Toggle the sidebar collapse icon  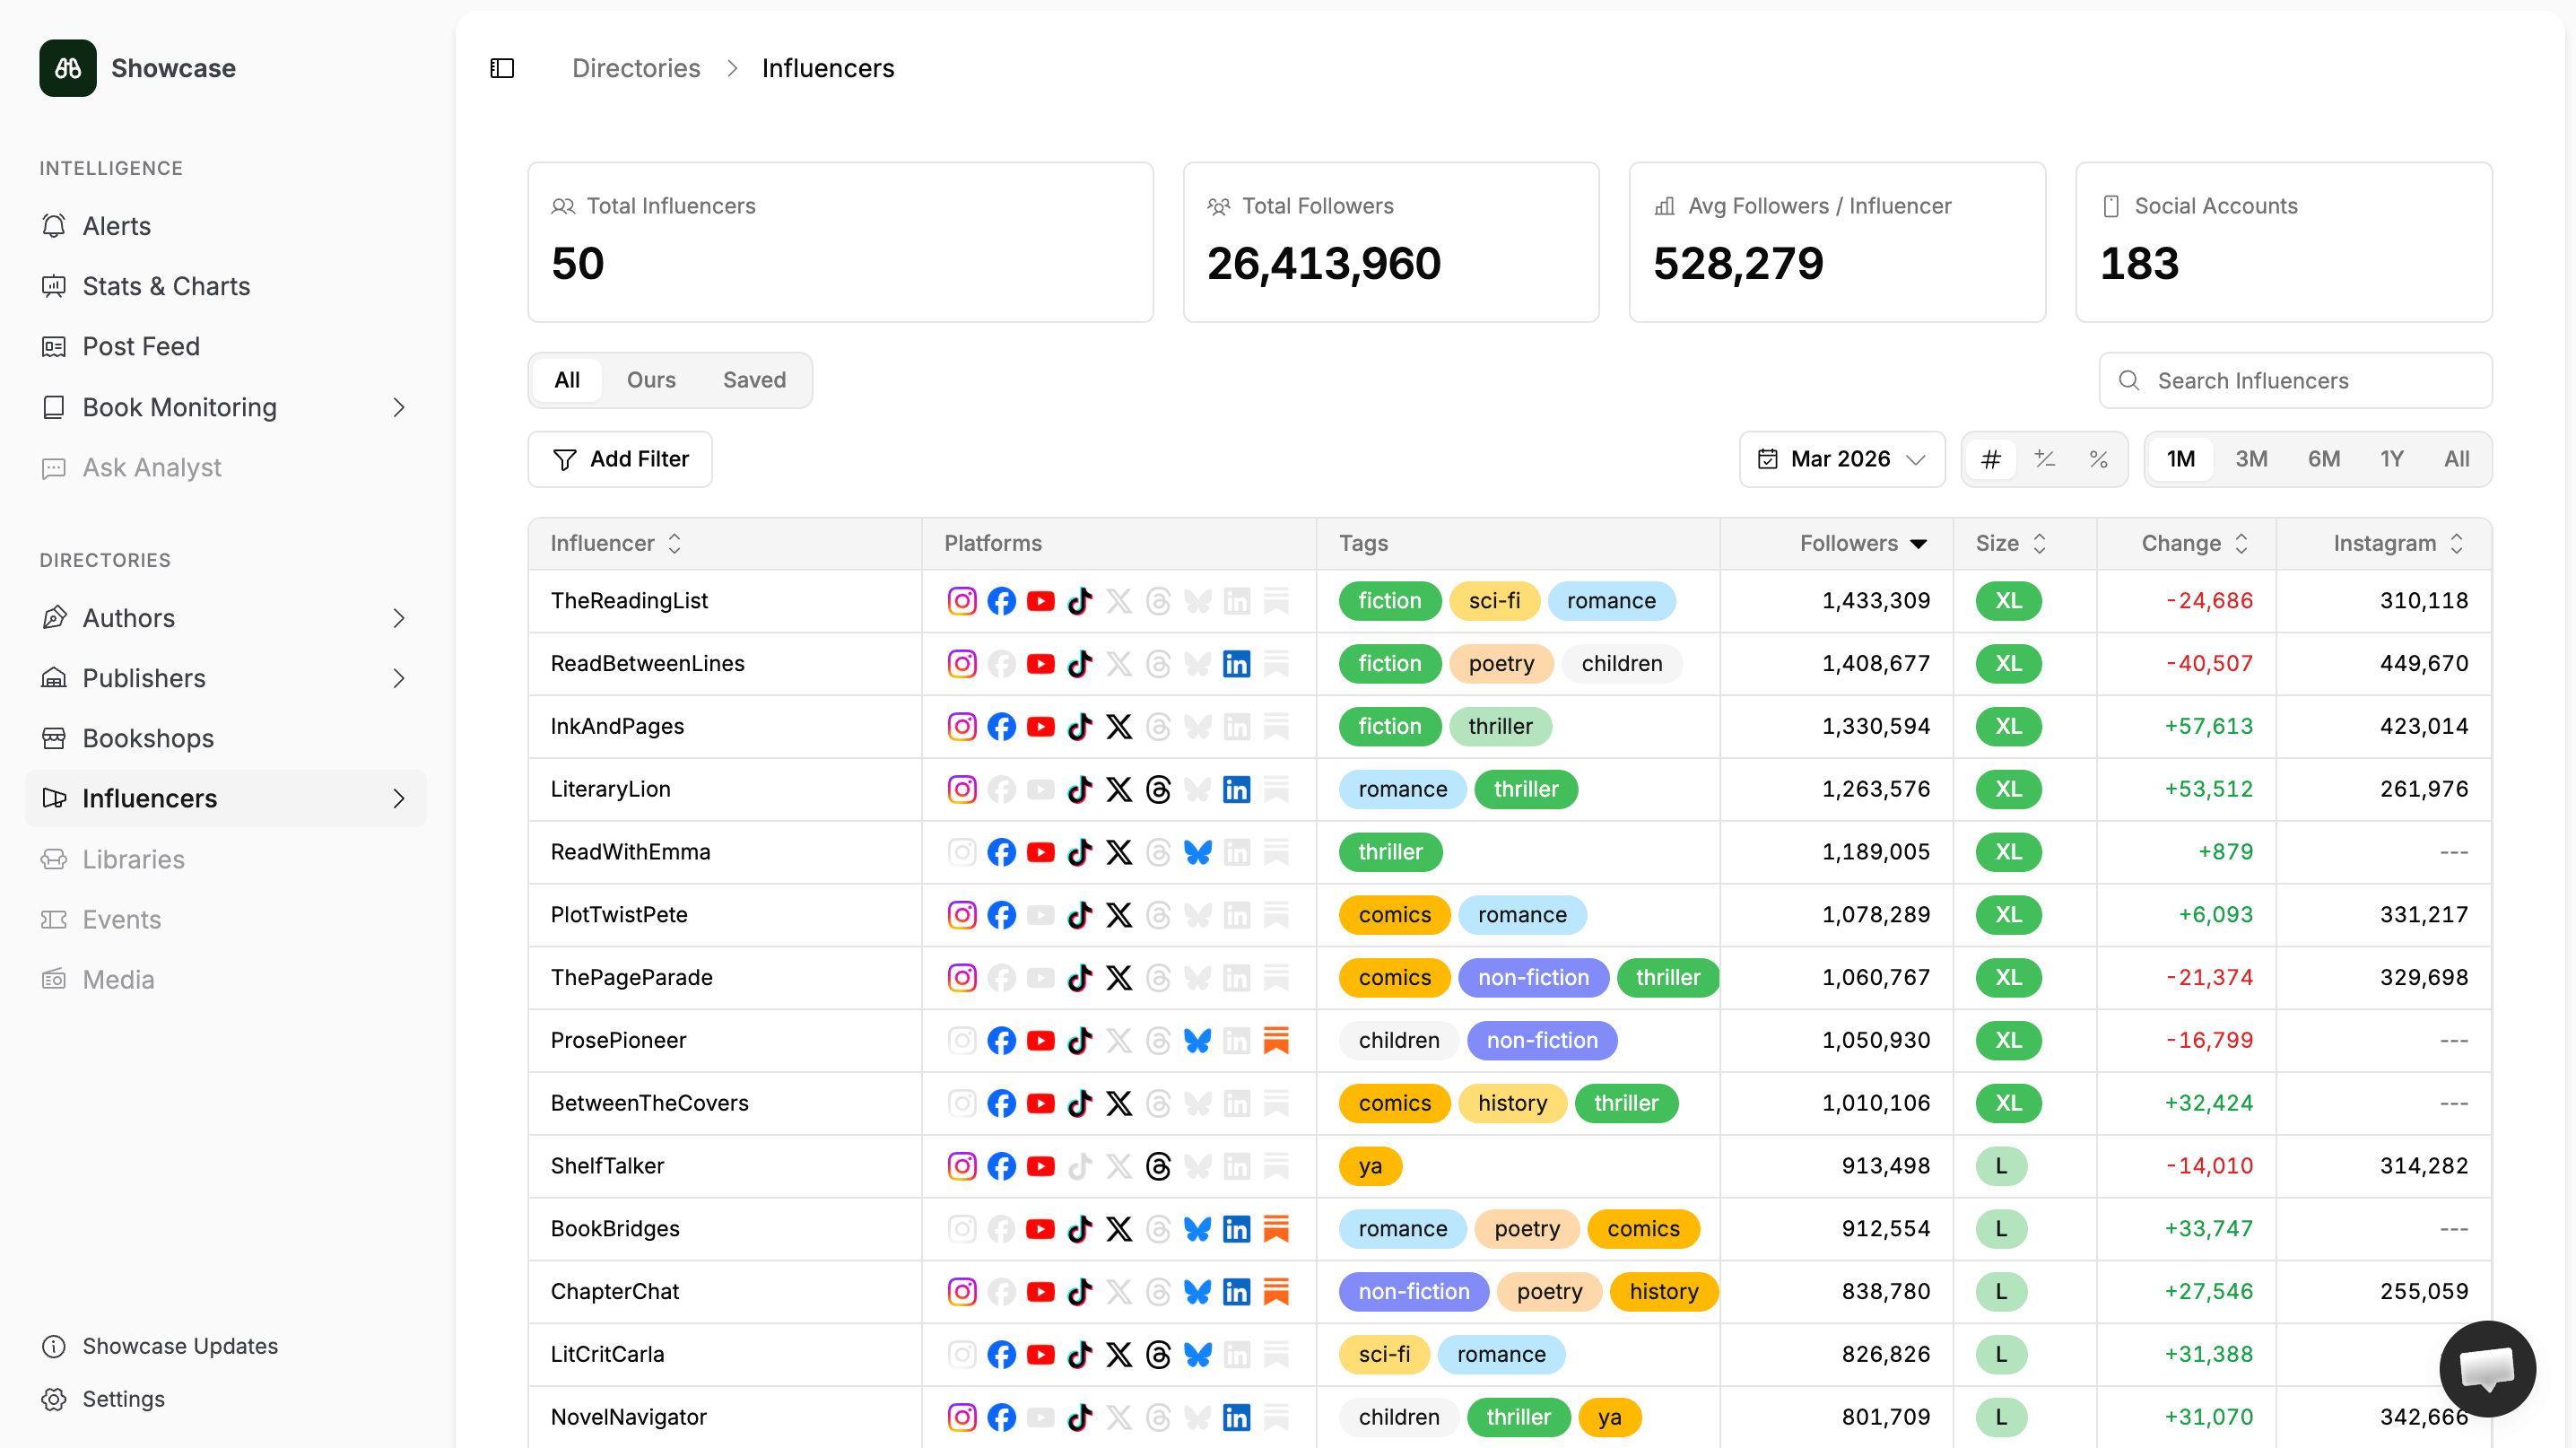[x=502, y=68]
